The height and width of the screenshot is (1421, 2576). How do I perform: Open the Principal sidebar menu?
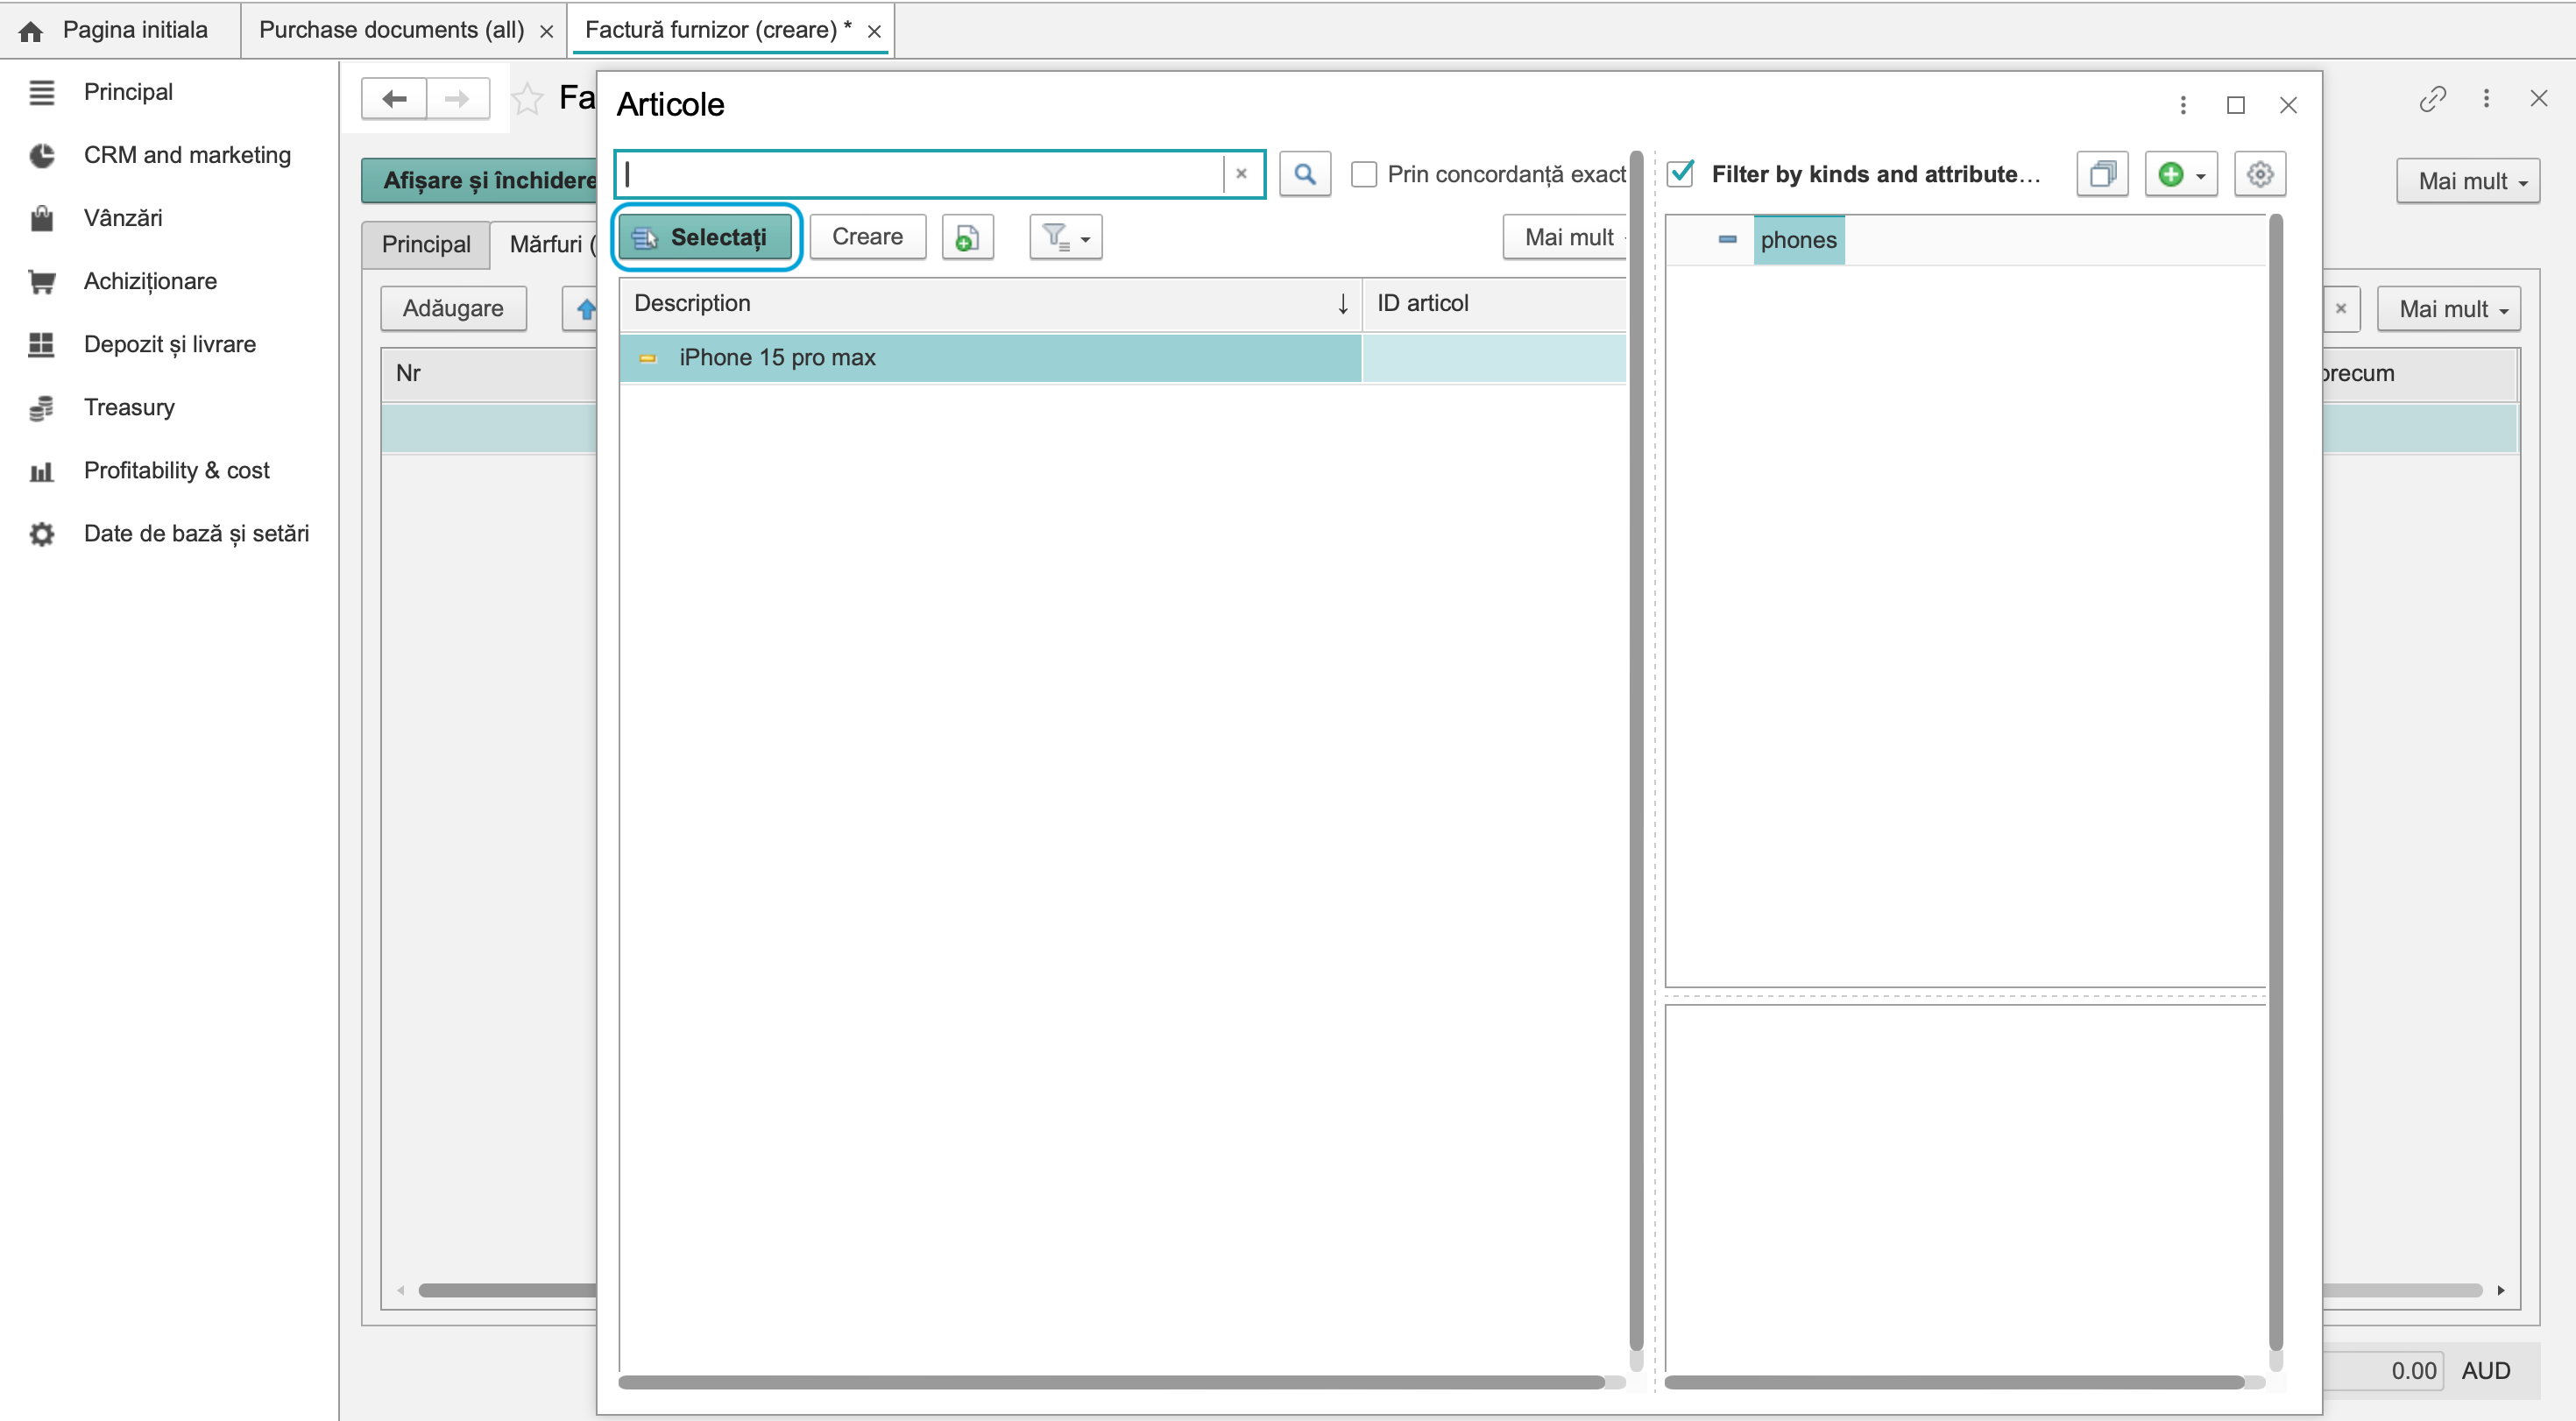click(x=128, y=92)
